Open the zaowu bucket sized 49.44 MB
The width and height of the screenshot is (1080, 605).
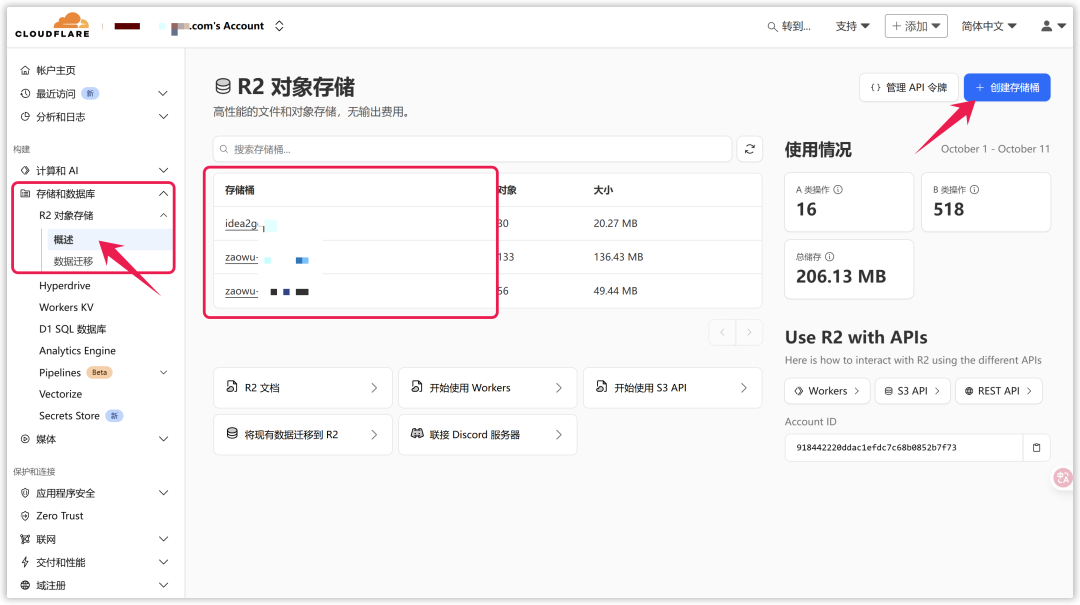click(x=241, y=291)
